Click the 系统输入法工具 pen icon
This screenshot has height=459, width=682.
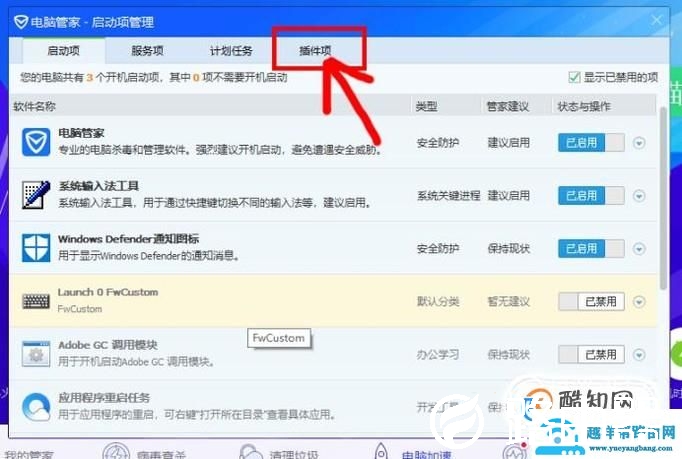pos(36,195)
